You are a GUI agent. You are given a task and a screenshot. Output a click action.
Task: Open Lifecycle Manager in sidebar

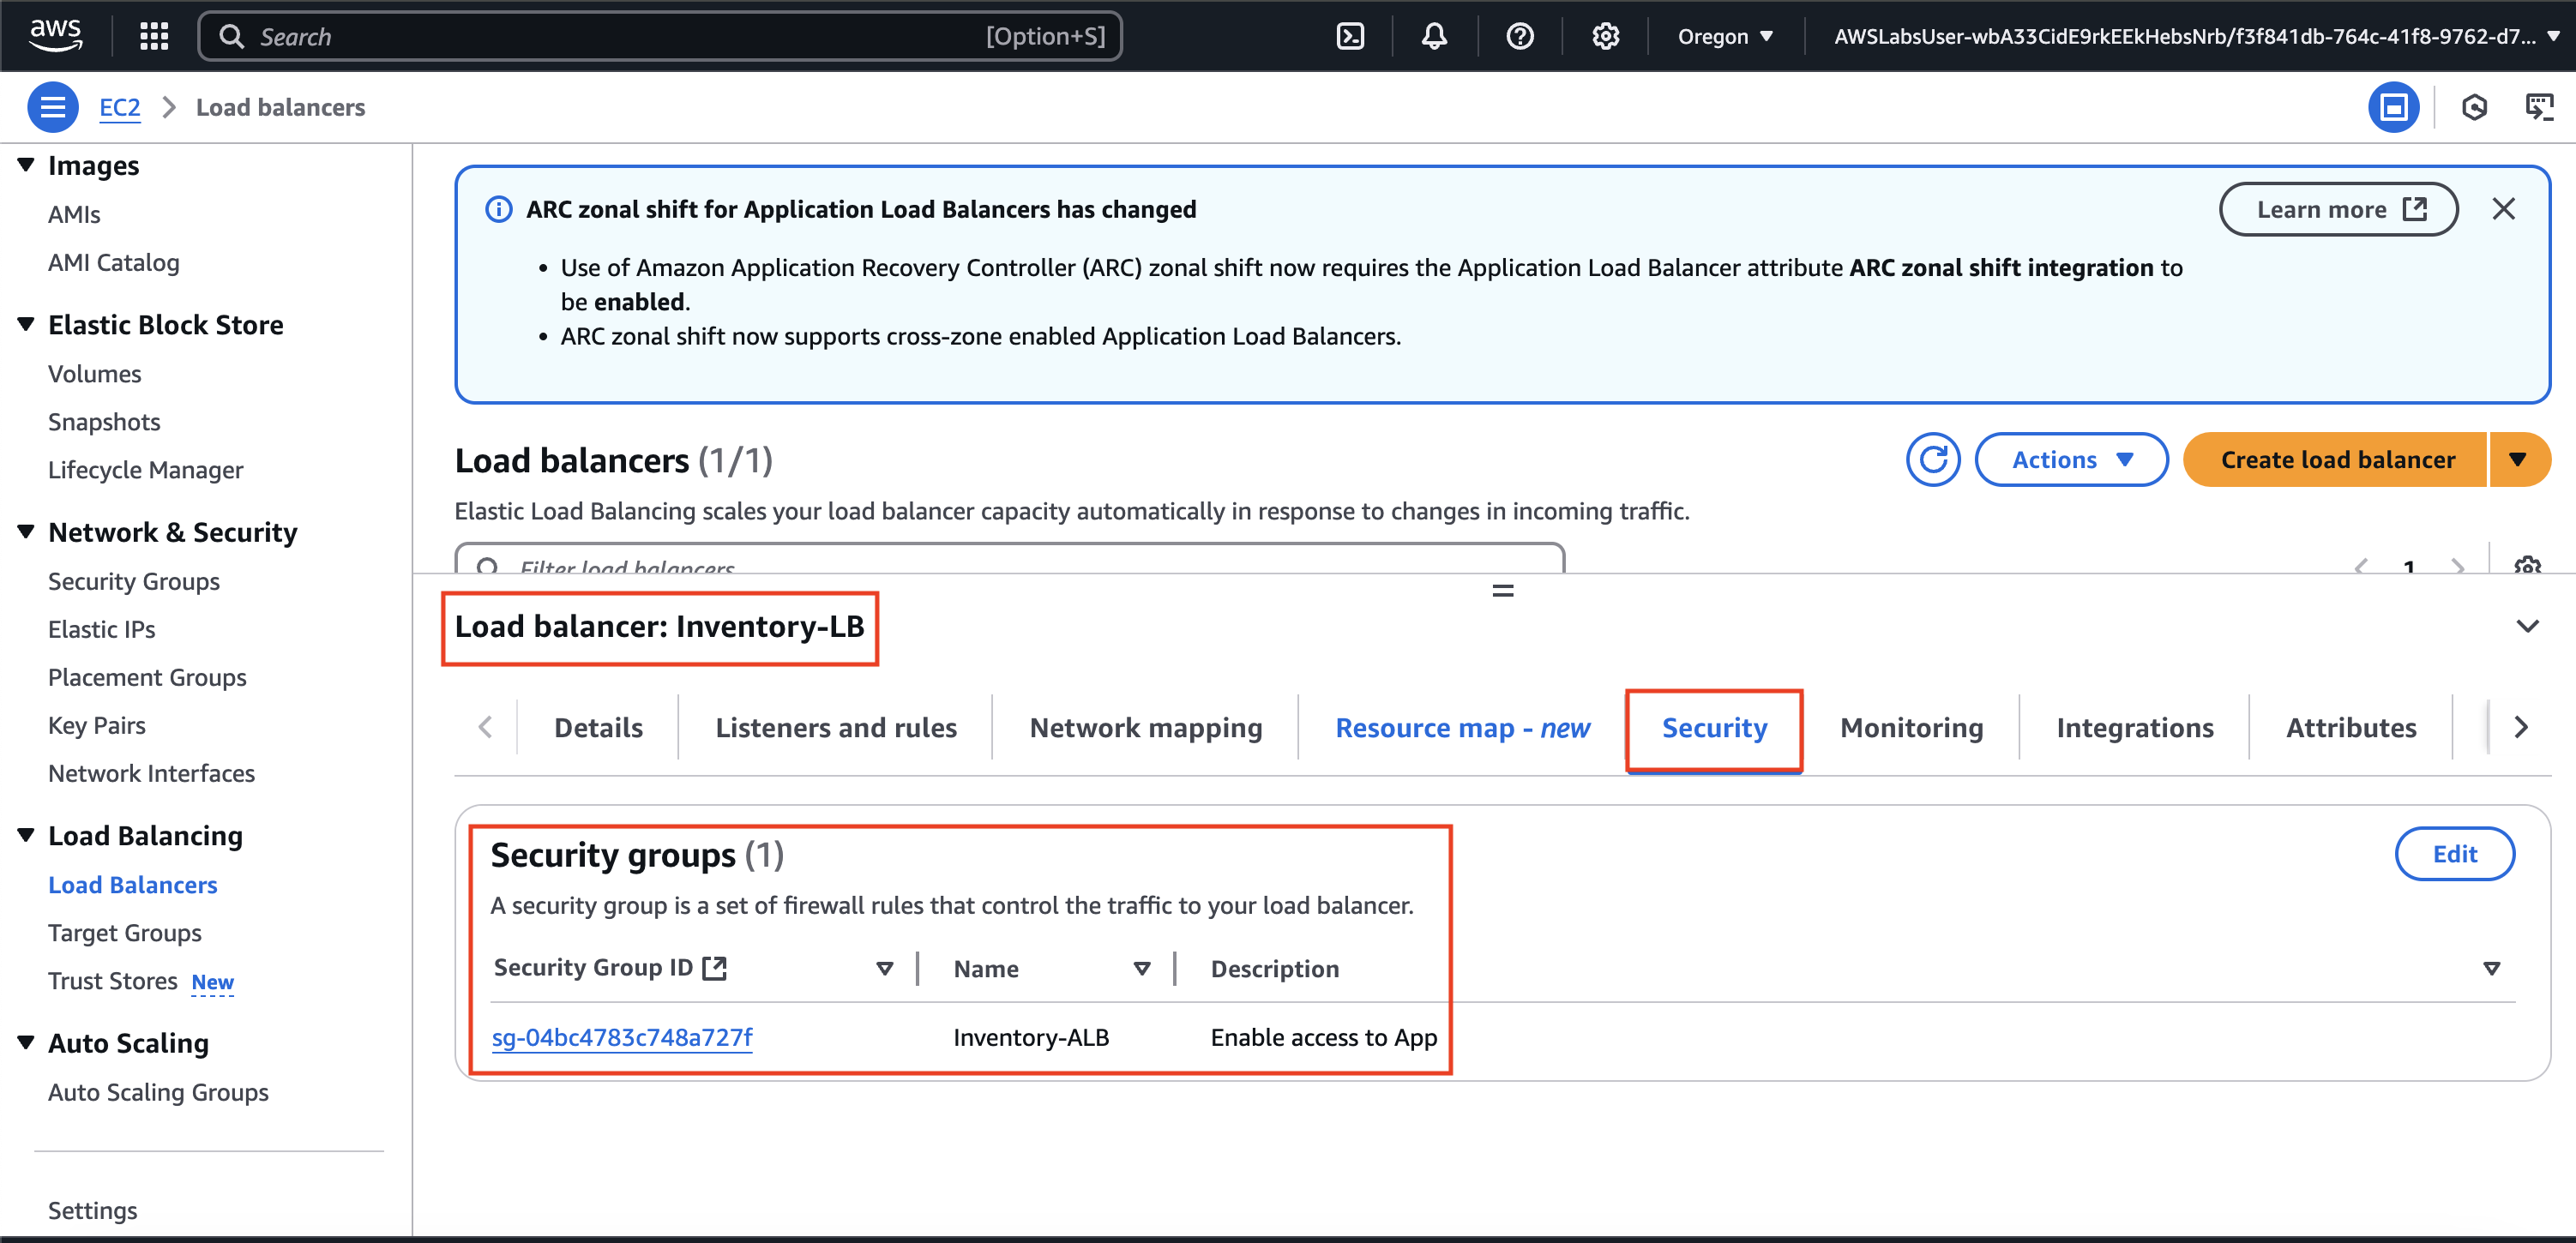(146, 469)
